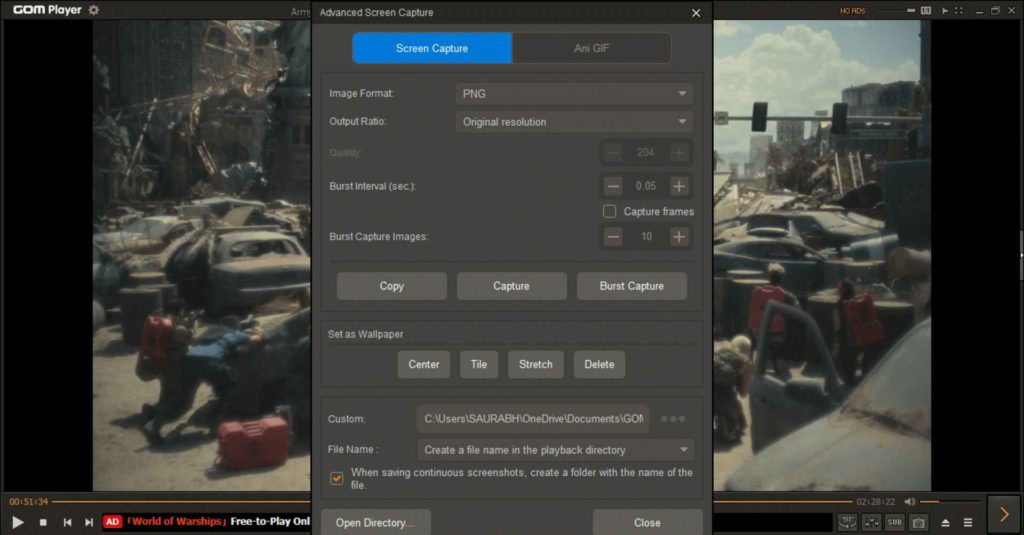Enter full screen mode icon

[959, 10]
